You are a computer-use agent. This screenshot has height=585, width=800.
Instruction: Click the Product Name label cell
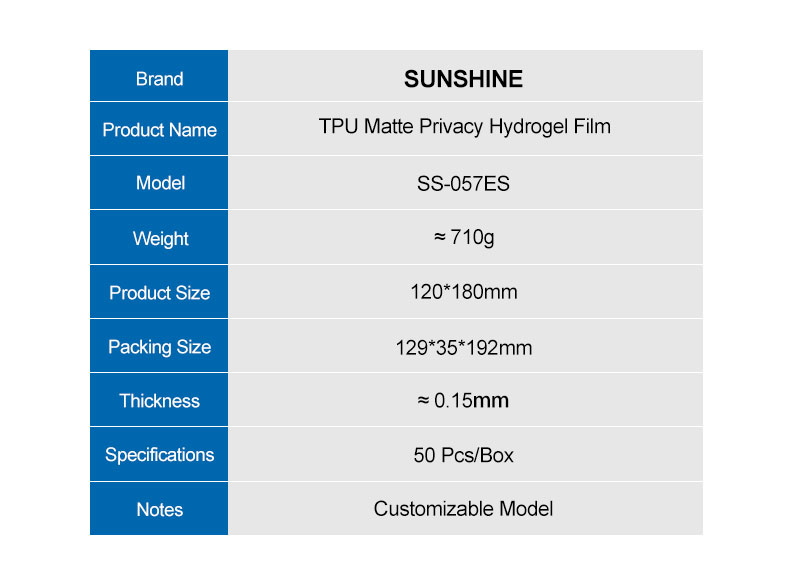159,130
